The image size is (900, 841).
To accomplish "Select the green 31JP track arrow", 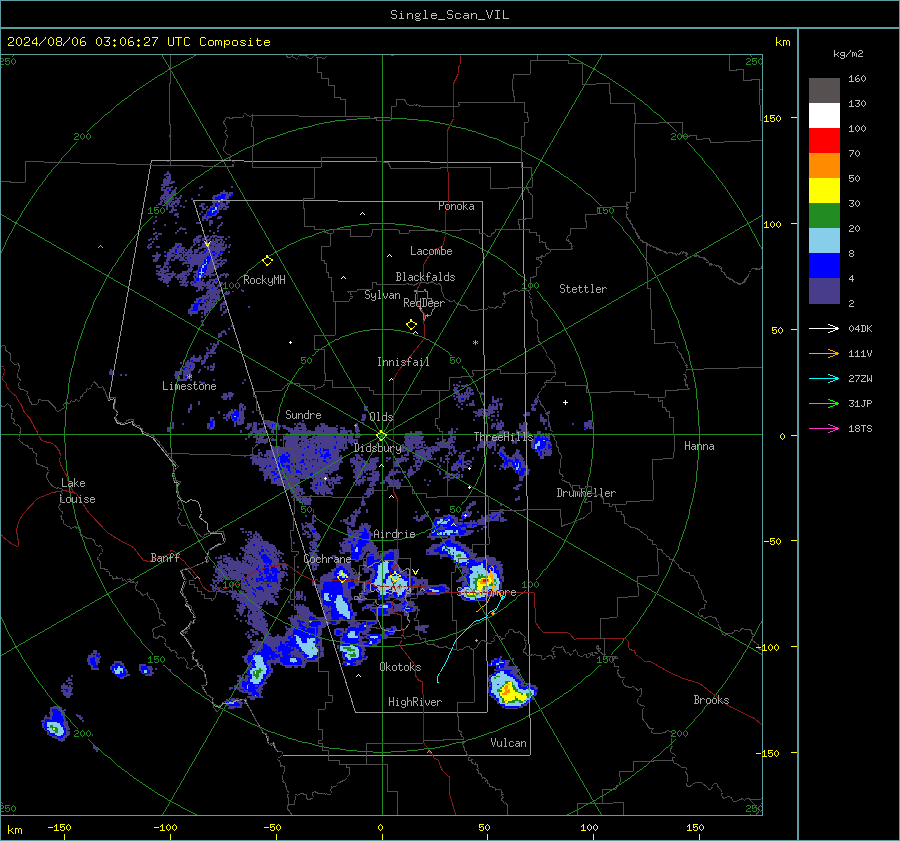I will click(x=824, y=404).
